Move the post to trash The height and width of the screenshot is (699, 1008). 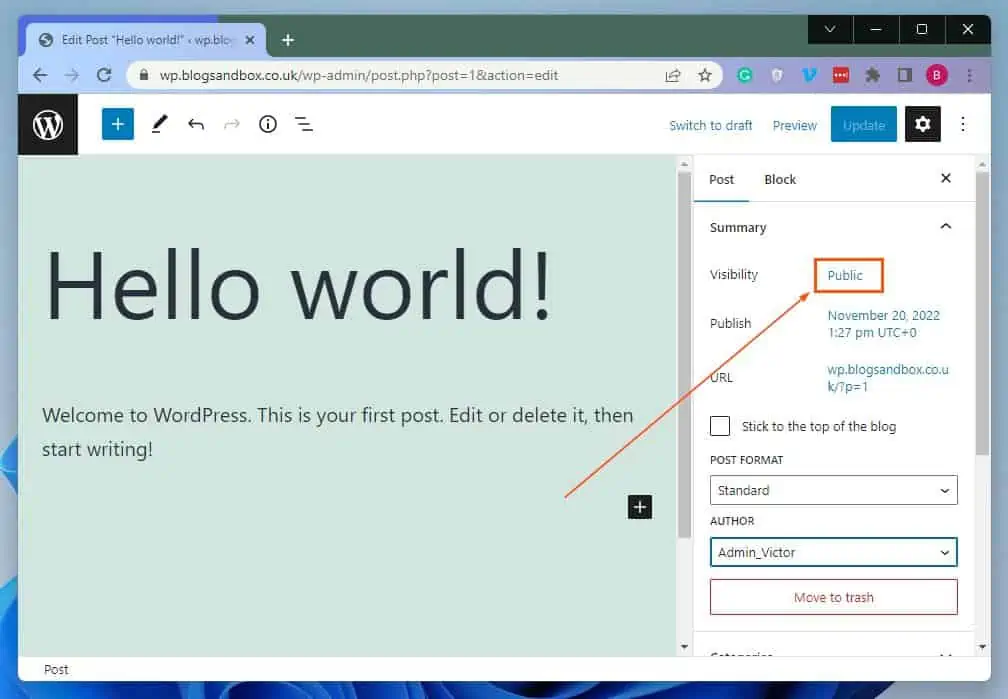click(x=833, y=597)
